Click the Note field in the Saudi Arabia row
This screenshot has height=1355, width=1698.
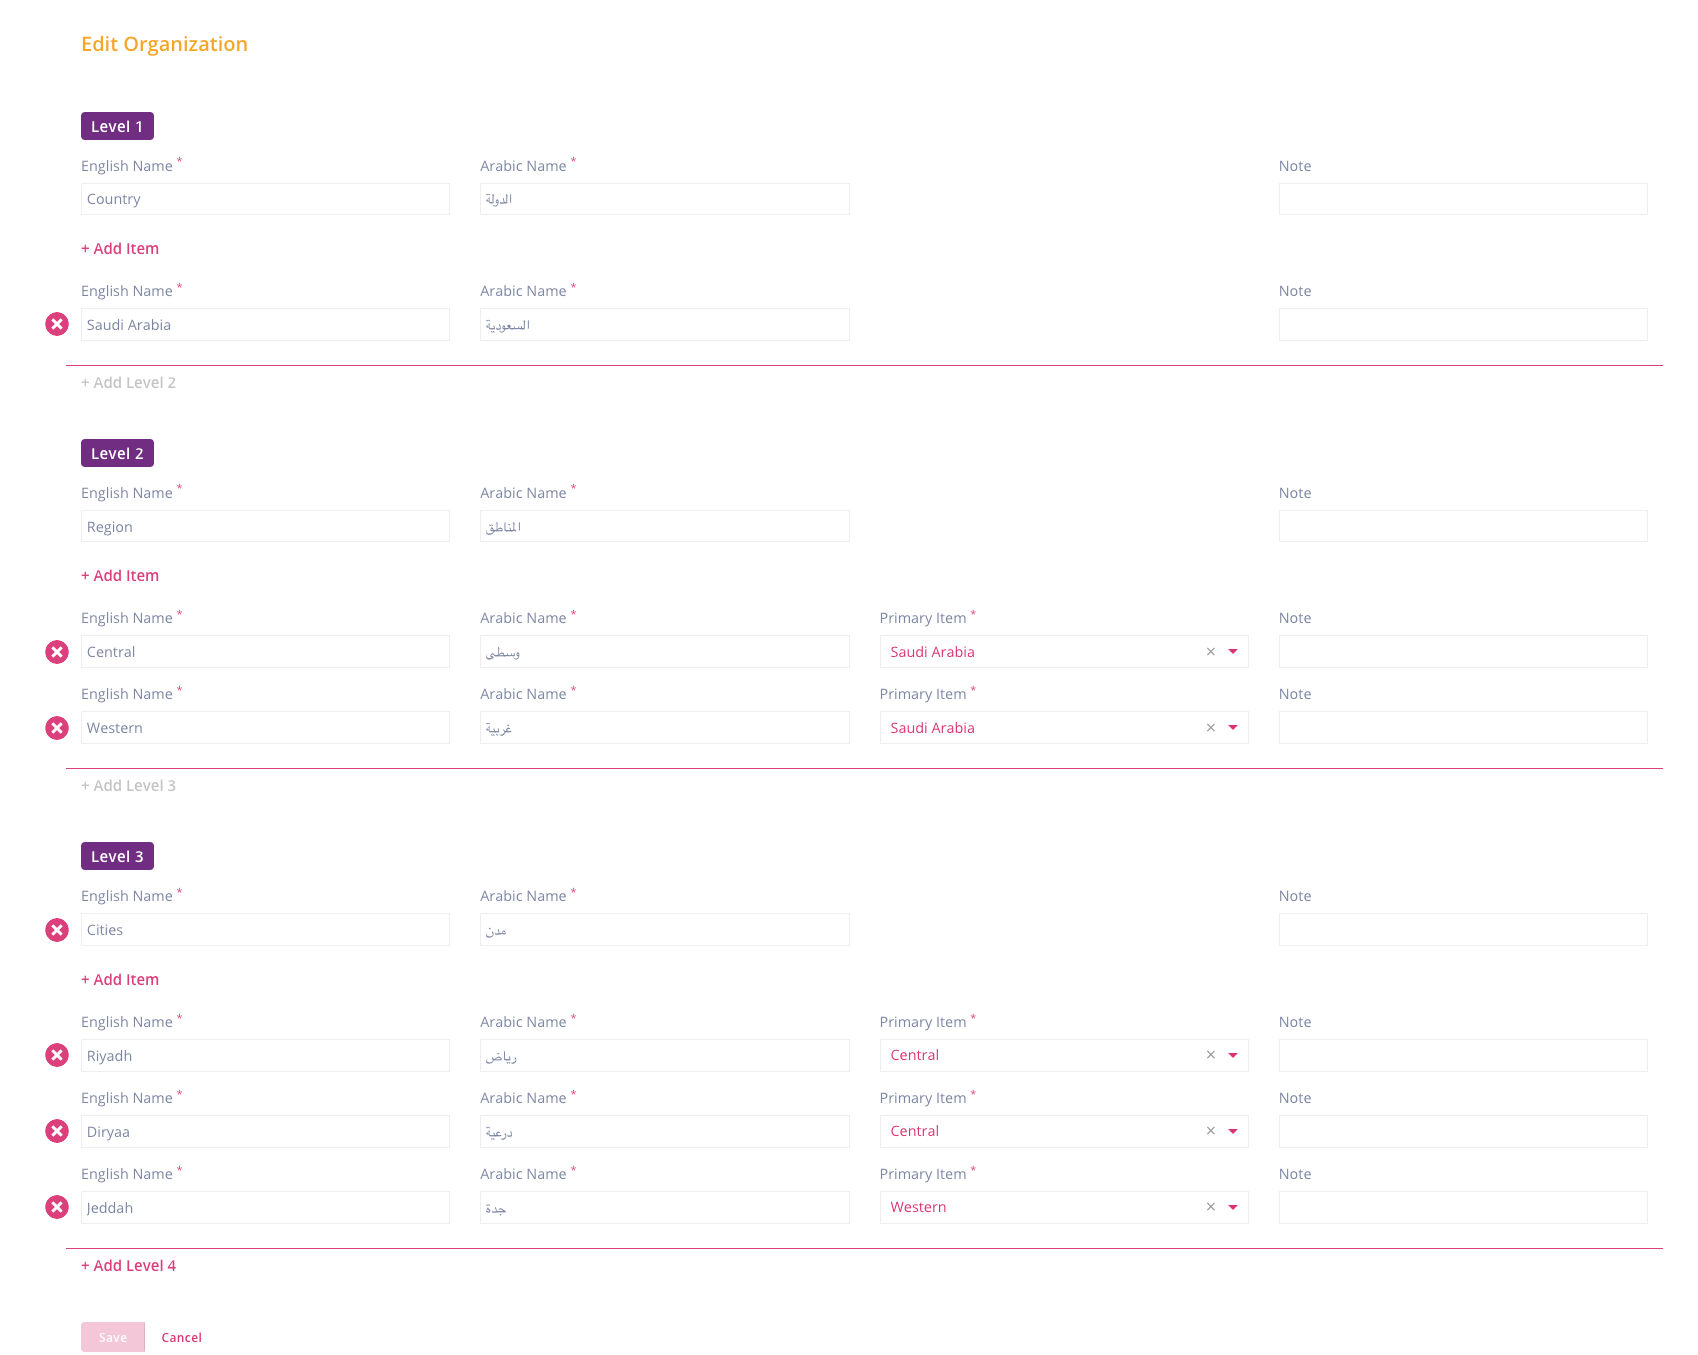[x=1463, y=324]
